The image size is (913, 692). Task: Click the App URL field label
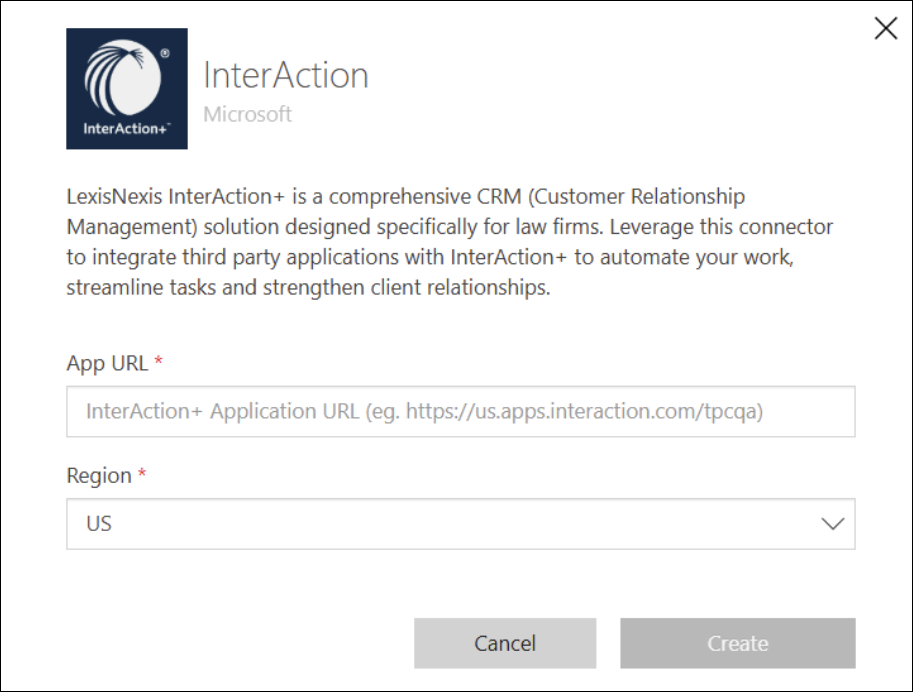coord(107,363)
